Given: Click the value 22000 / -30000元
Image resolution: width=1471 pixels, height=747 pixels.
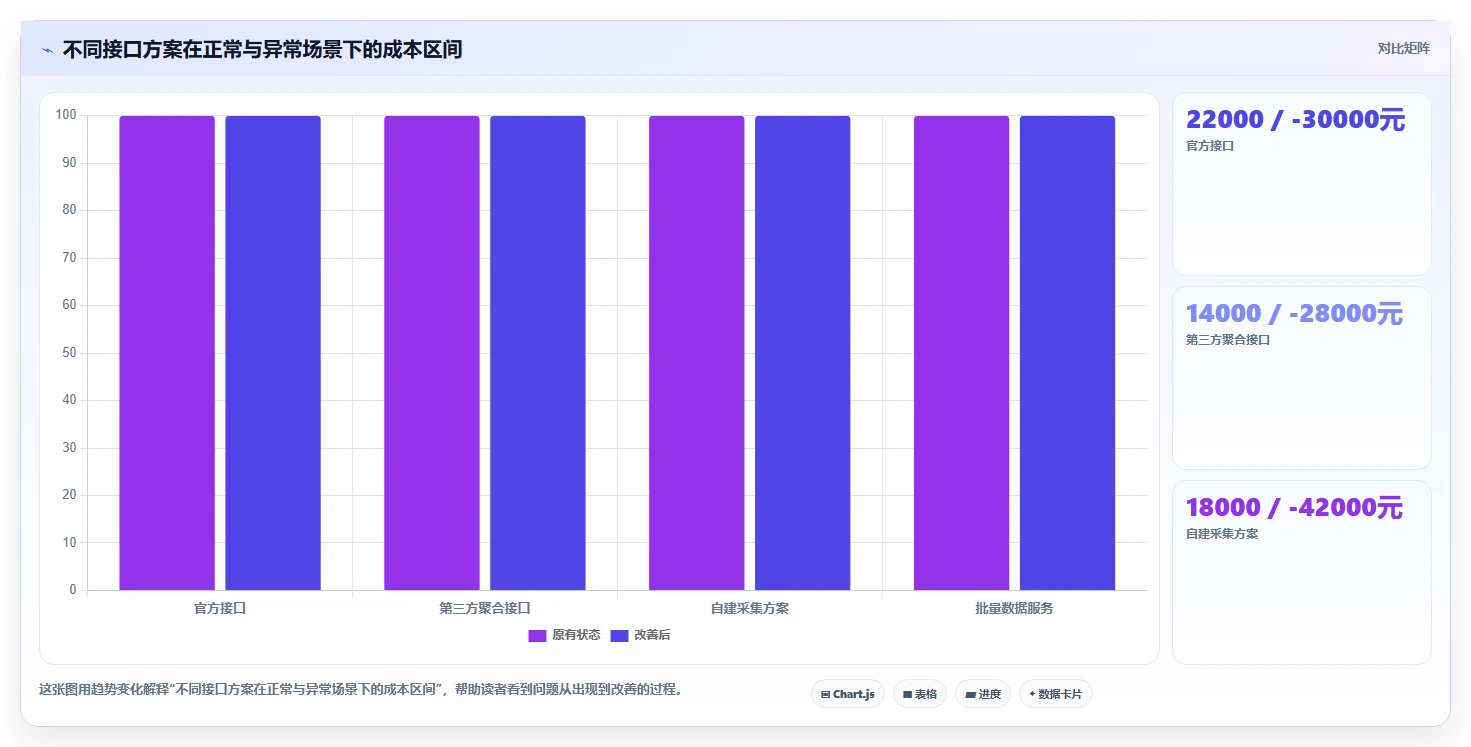Looking at the screenshot, I should coord(1296,120).
